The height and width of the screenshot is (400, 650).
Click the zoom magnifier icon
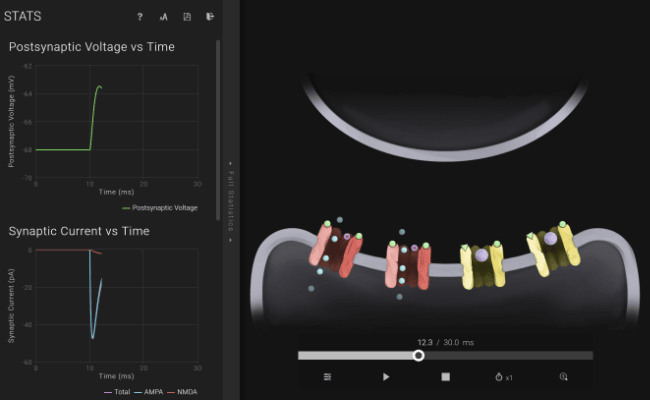pos(563,377)
